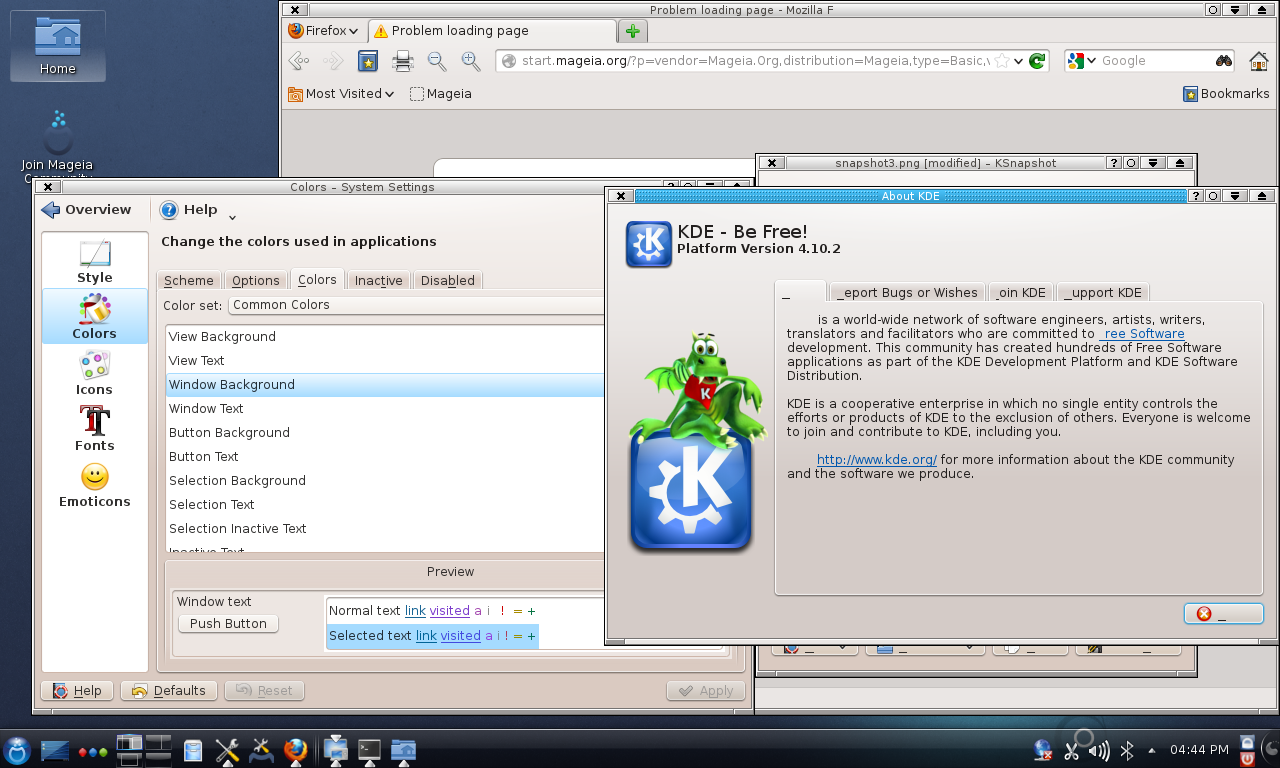Screen dimensions: 1280x768
Task: Click the scissors clipboard tray icon
Action: click(x=1071, y=750)
